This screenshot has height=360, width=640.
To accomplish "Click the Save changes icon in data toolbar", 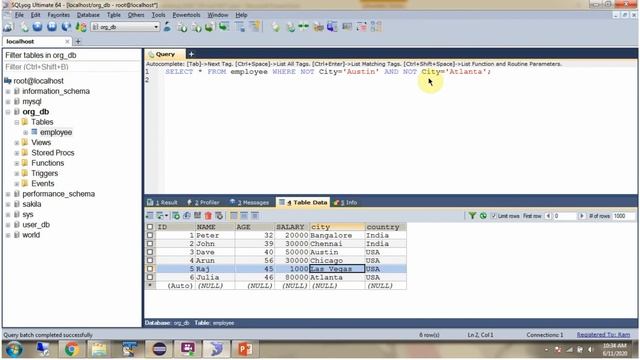I will [x=198, y=216].
